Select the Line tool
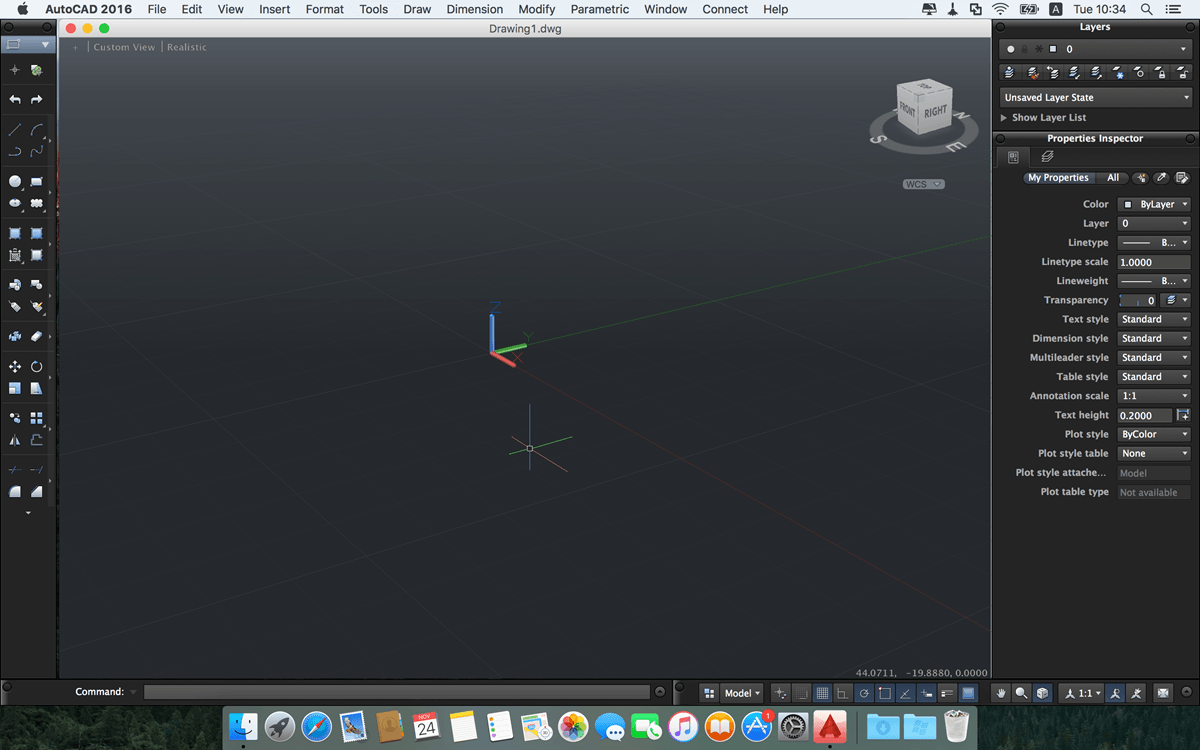 [15, 129]
